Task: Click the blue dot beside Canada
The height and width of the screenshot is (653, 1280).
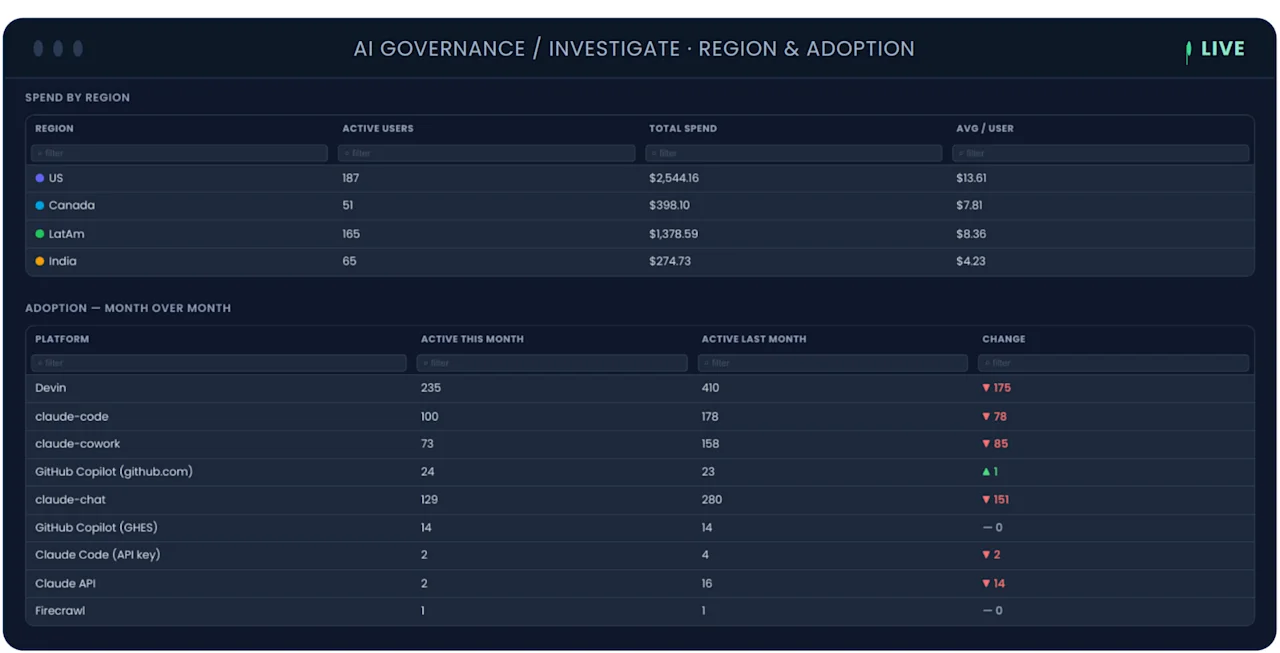Action: [40, 206]
